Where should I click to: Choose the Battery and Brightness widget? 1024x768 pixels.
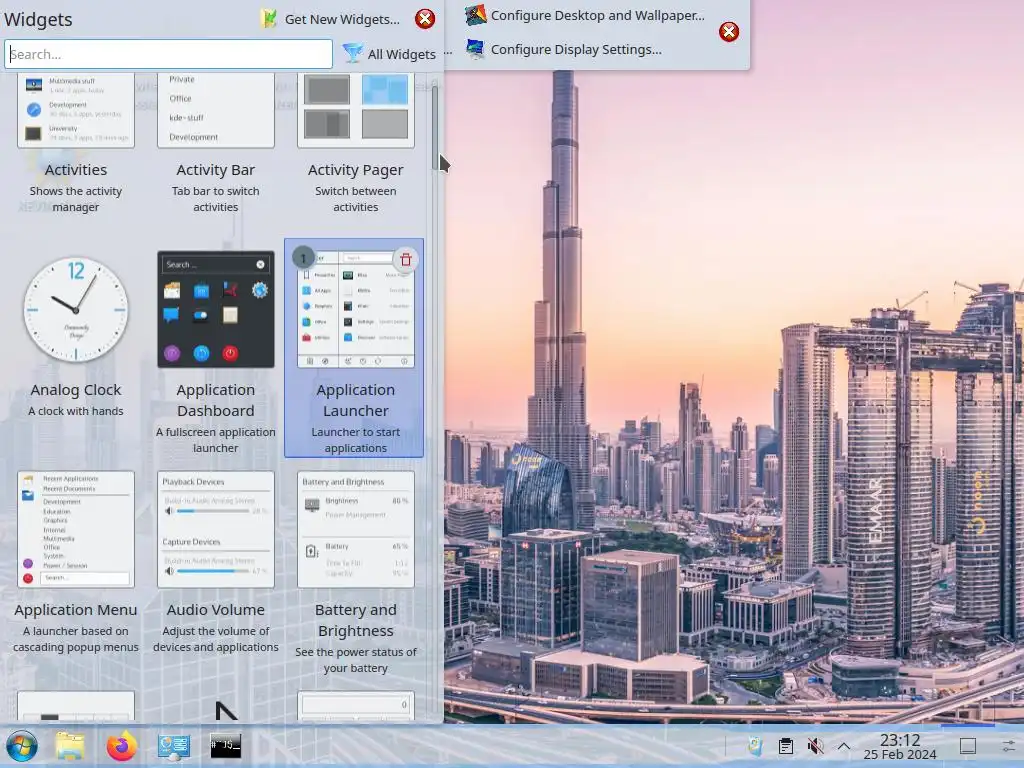pyautogui.click(x=355, y=529)
